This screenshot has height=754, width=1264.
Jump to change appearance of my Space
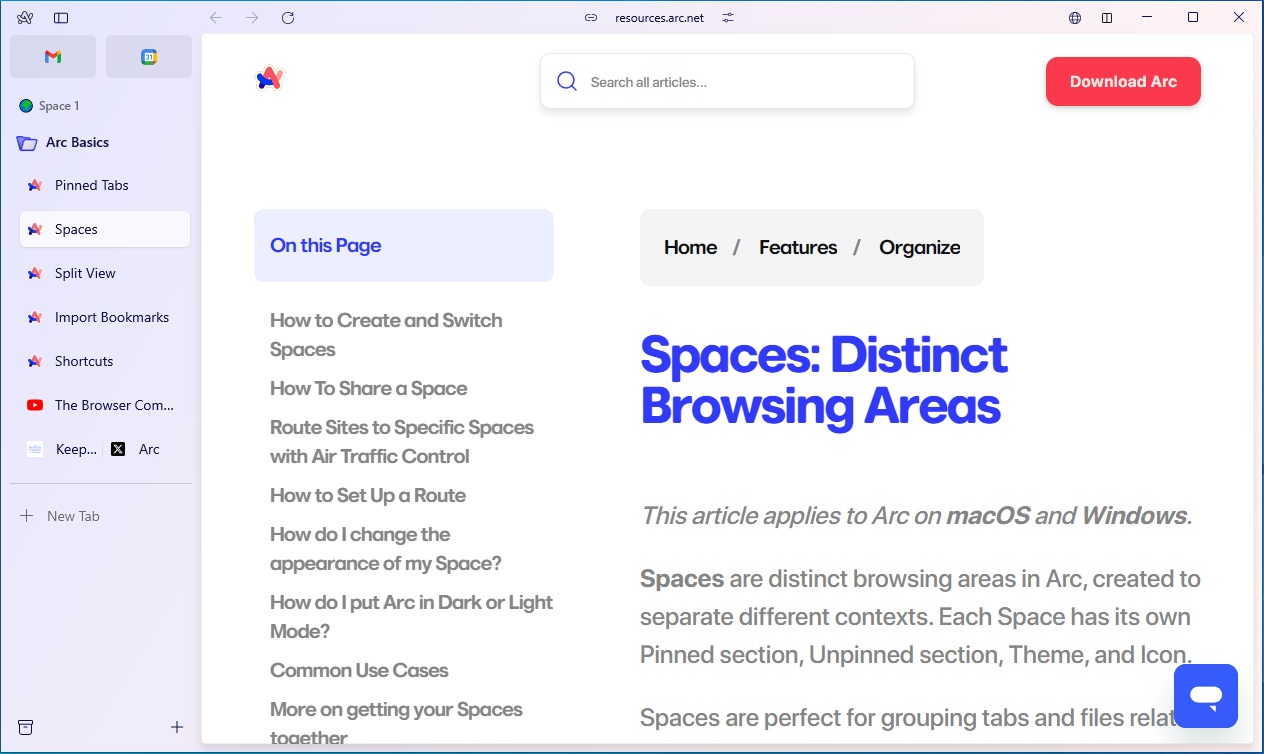386,549
